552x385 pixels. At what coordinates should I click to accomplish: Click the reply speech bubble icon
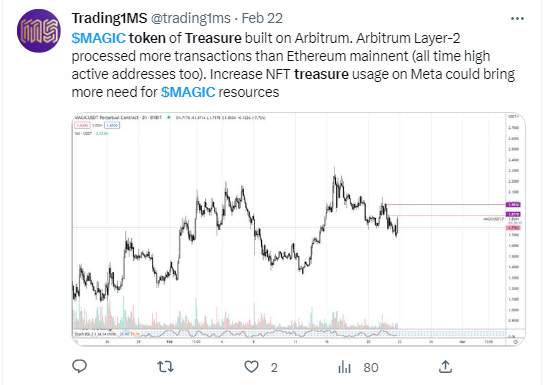pos(79,366)
